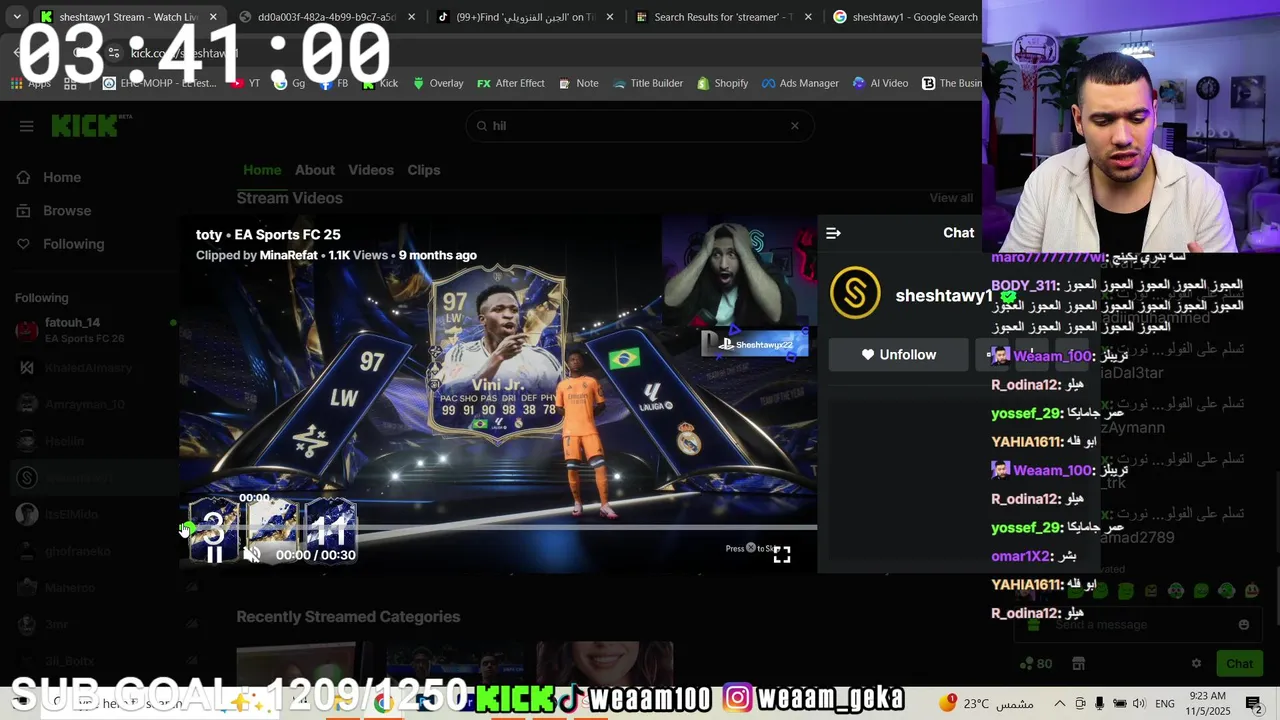The height and width of the screenshot is (720, 1280).
Task: Switch to sheshtawy1 Google Search tab
Action: [x=905, y=17]
